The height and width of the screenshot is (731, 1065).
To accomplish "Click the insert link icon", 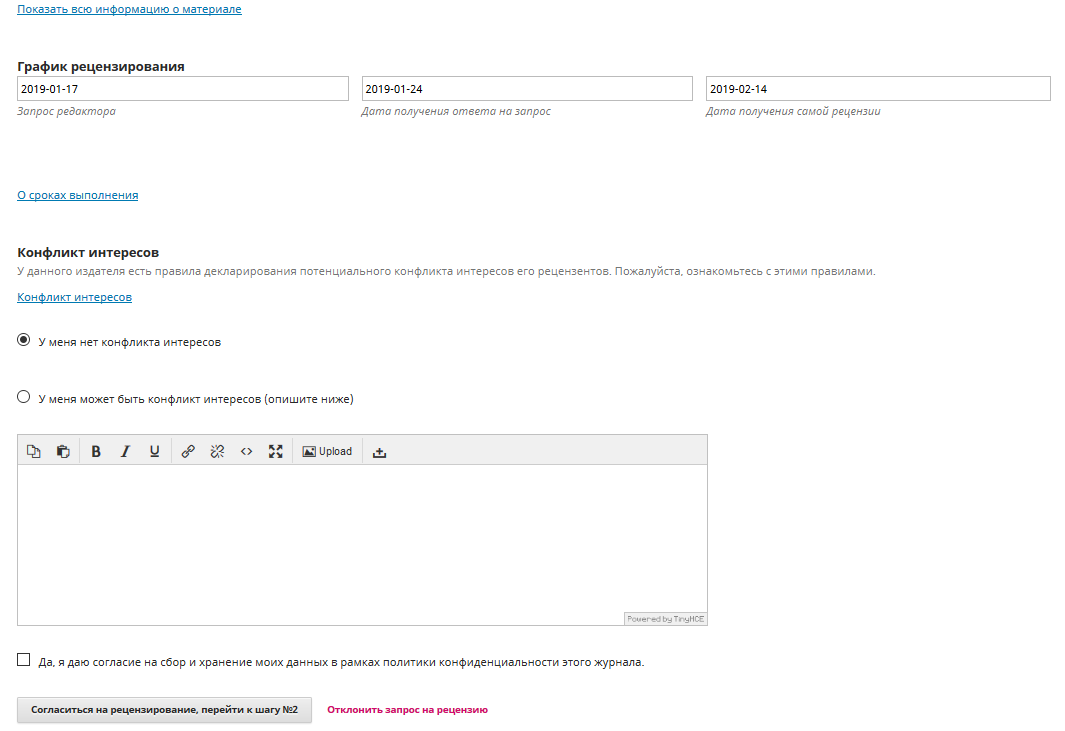I will click(x=188, y=451).
